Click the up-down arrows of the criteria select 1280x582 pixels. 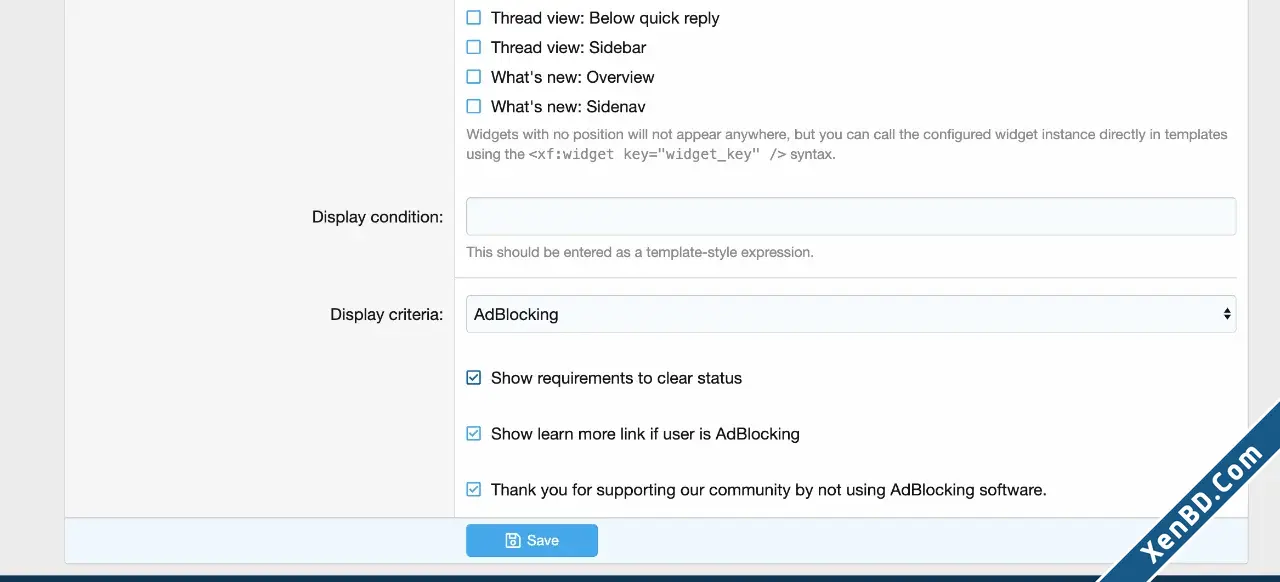click(x=1227, y=314)
